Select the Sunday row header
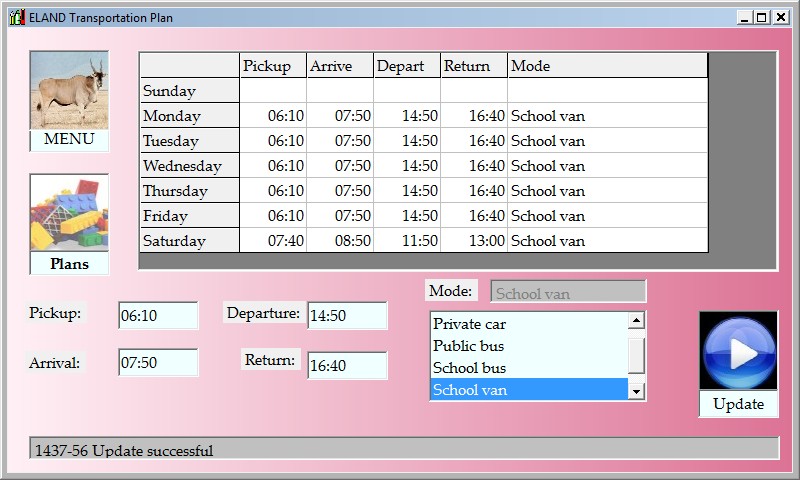This screenshot has height=480, width=800. 189,91
